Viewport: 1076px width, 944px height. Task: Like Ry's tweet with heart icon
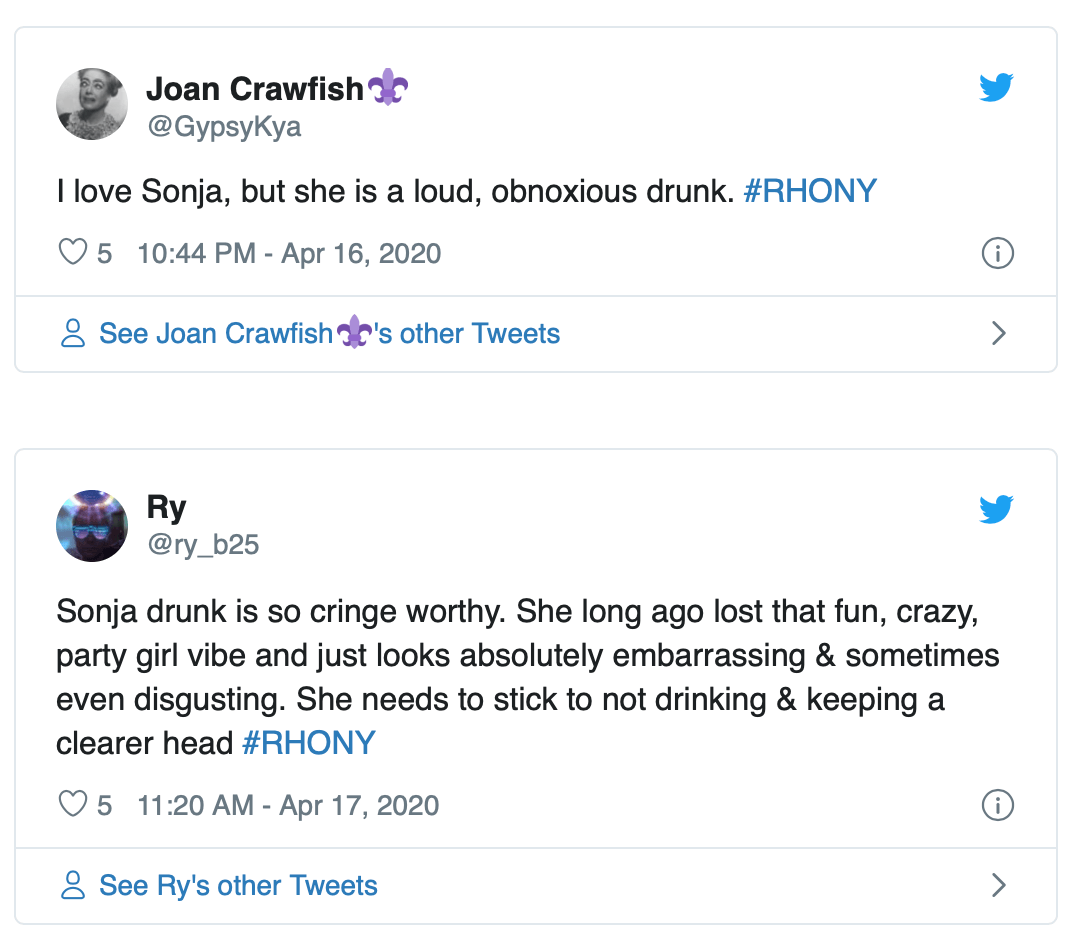73,804
